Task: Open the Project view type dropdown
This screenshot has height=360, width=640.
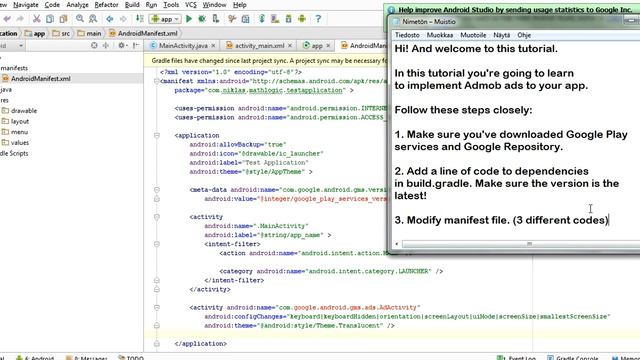Action: (x=21, y=45)
